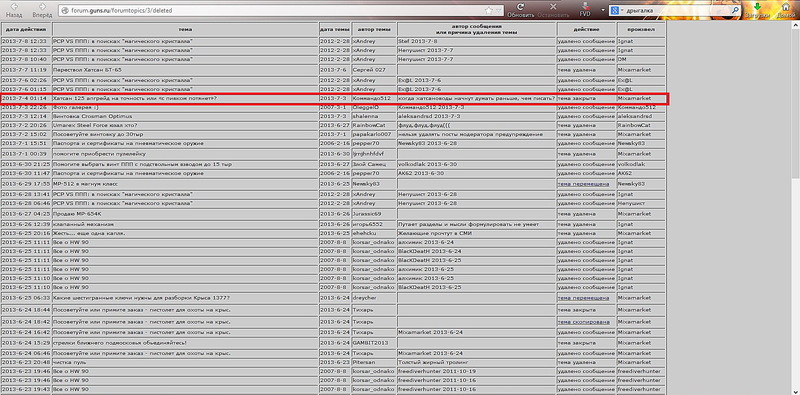Click date cell 2013-7-4 01:14
The height and width of the screenshot is (395, 800).
click(x=26, y=97)
